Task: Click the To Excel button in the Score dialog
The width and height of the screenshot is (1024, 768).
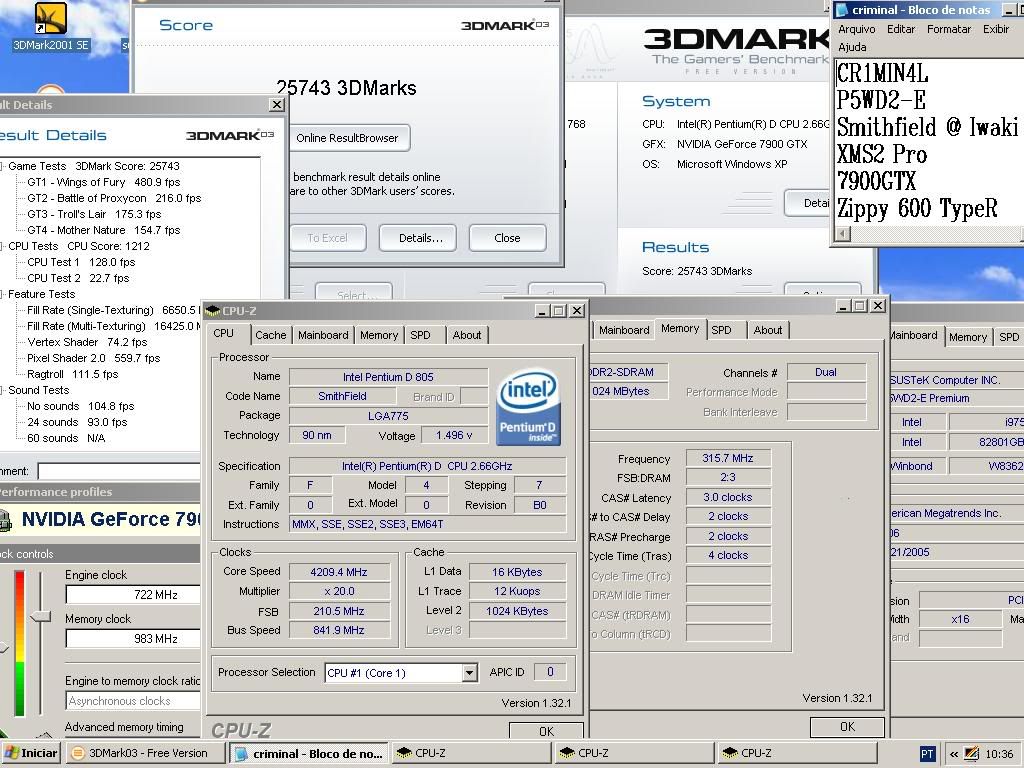Action: (x=327, y=238)
